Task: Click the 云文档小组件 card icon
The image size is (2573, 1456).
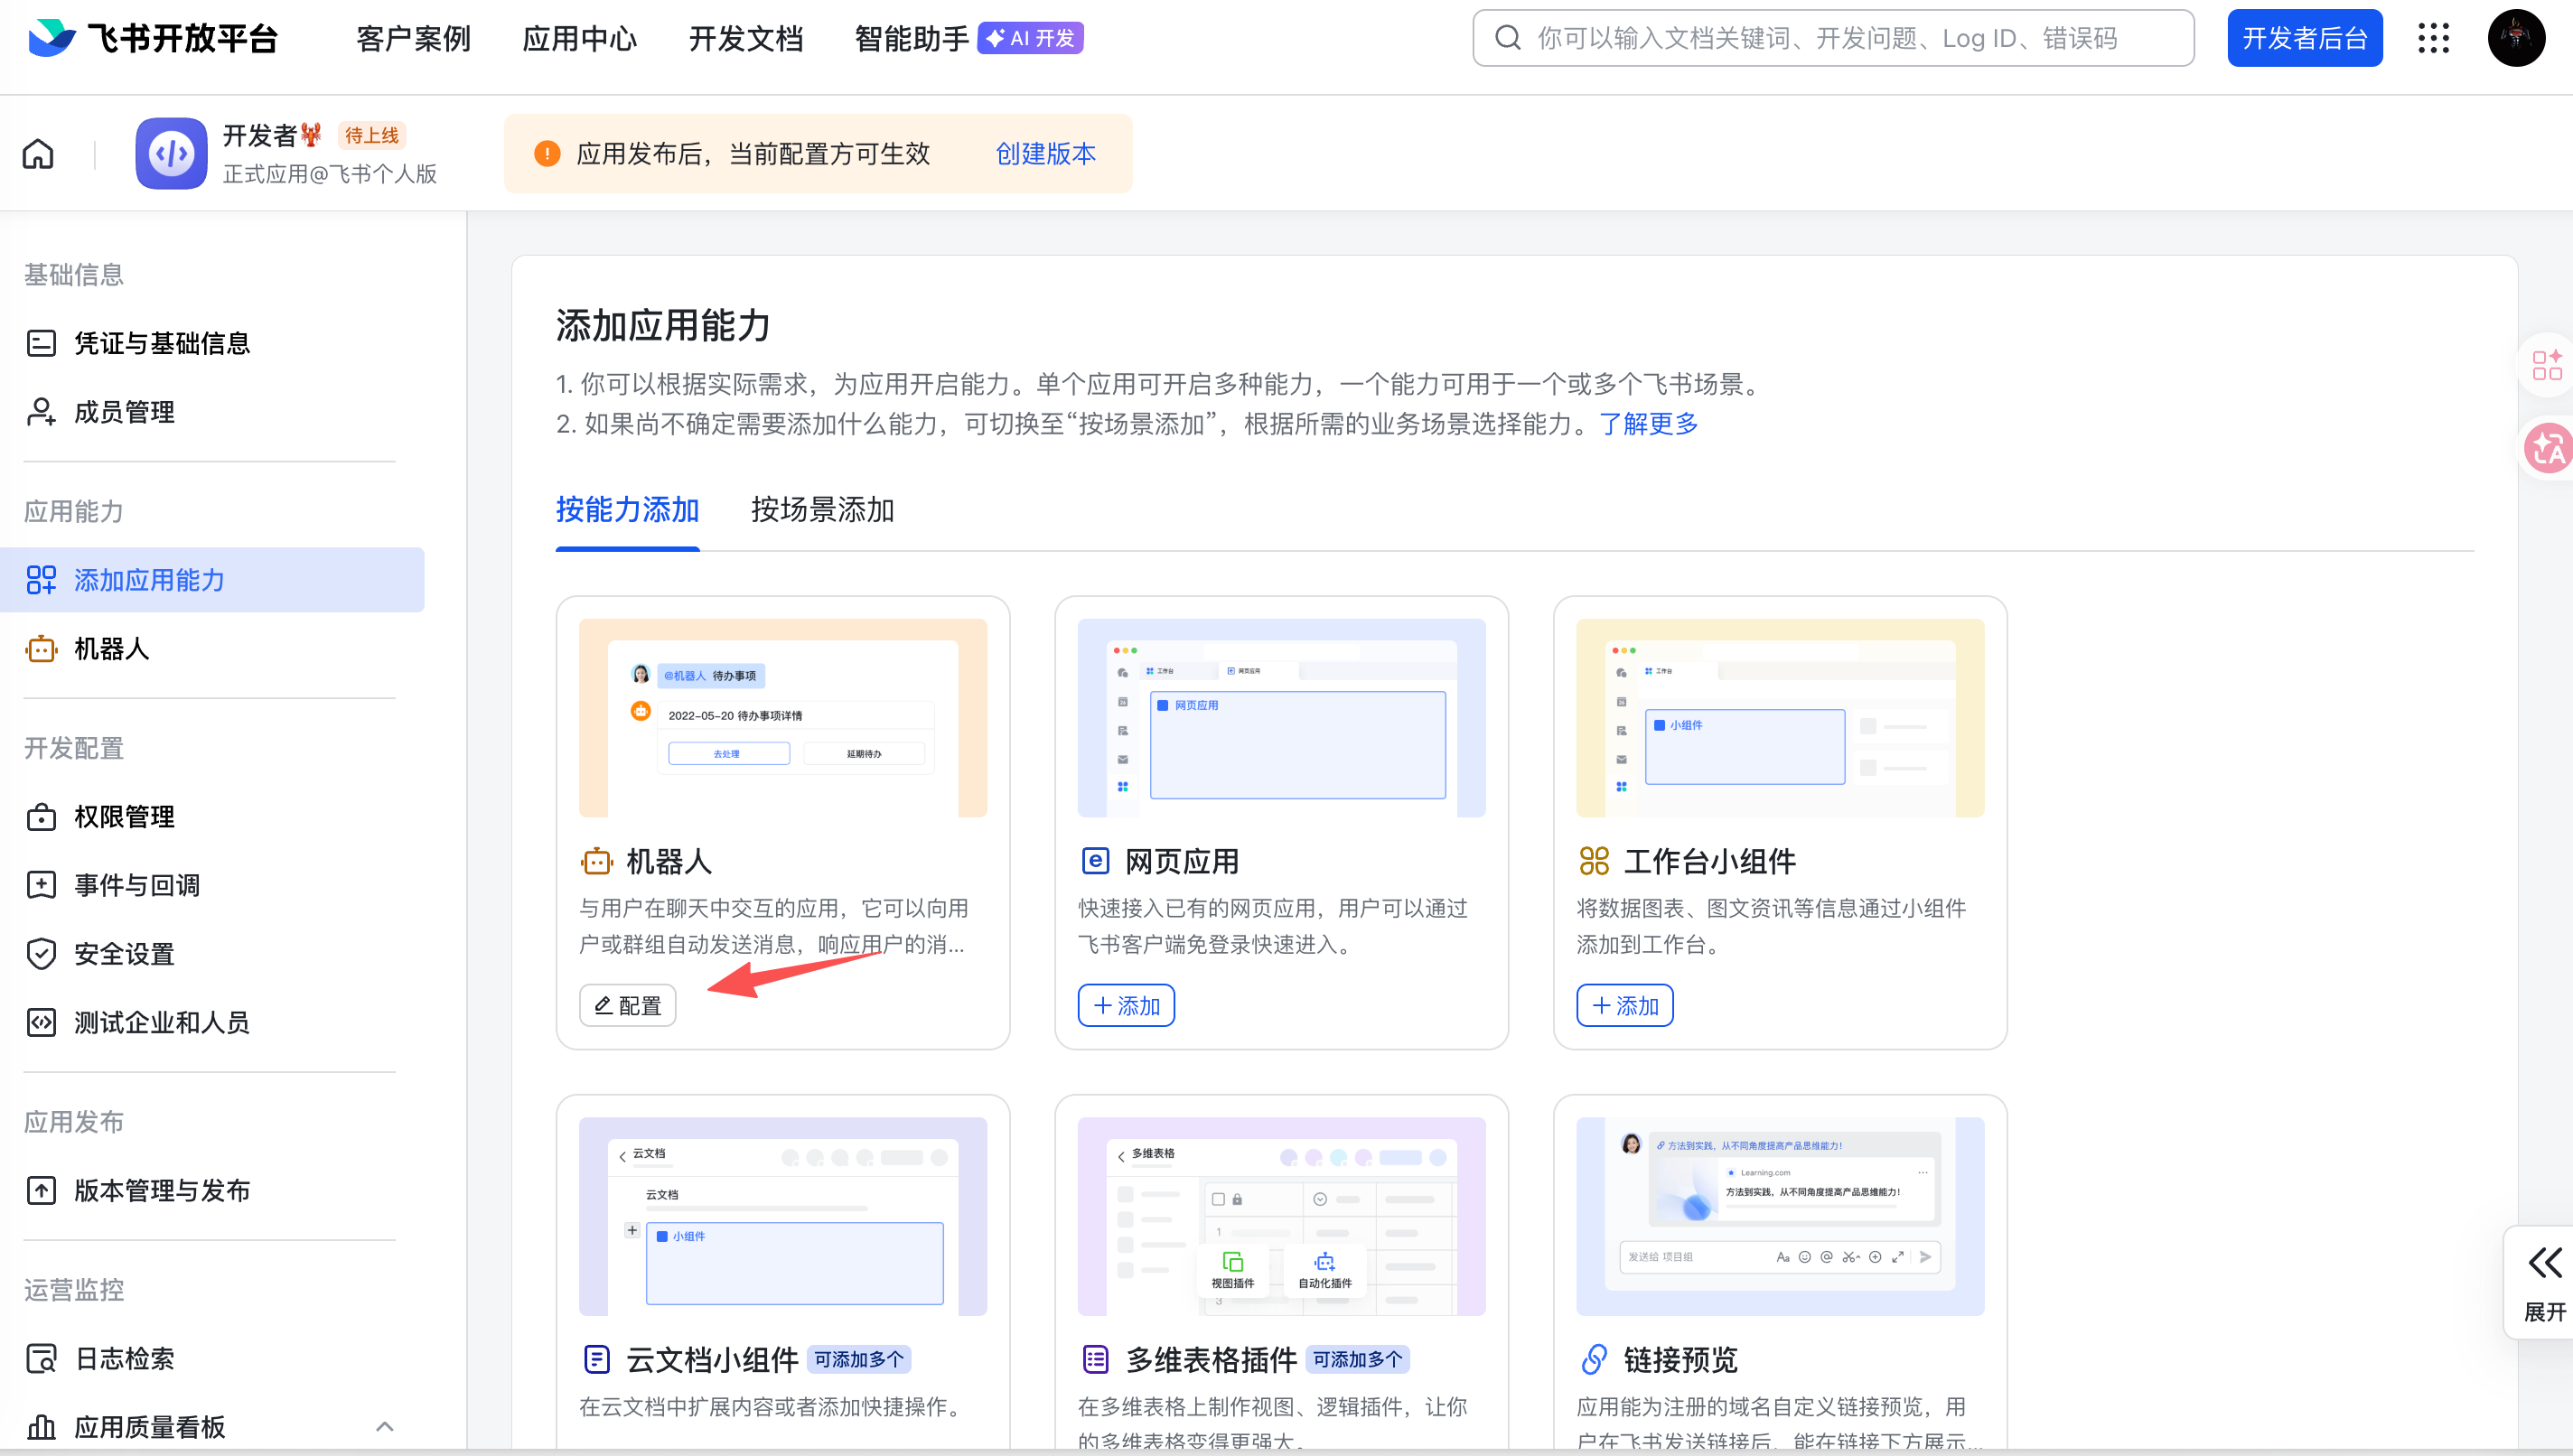Action: tap(596, 1360)
